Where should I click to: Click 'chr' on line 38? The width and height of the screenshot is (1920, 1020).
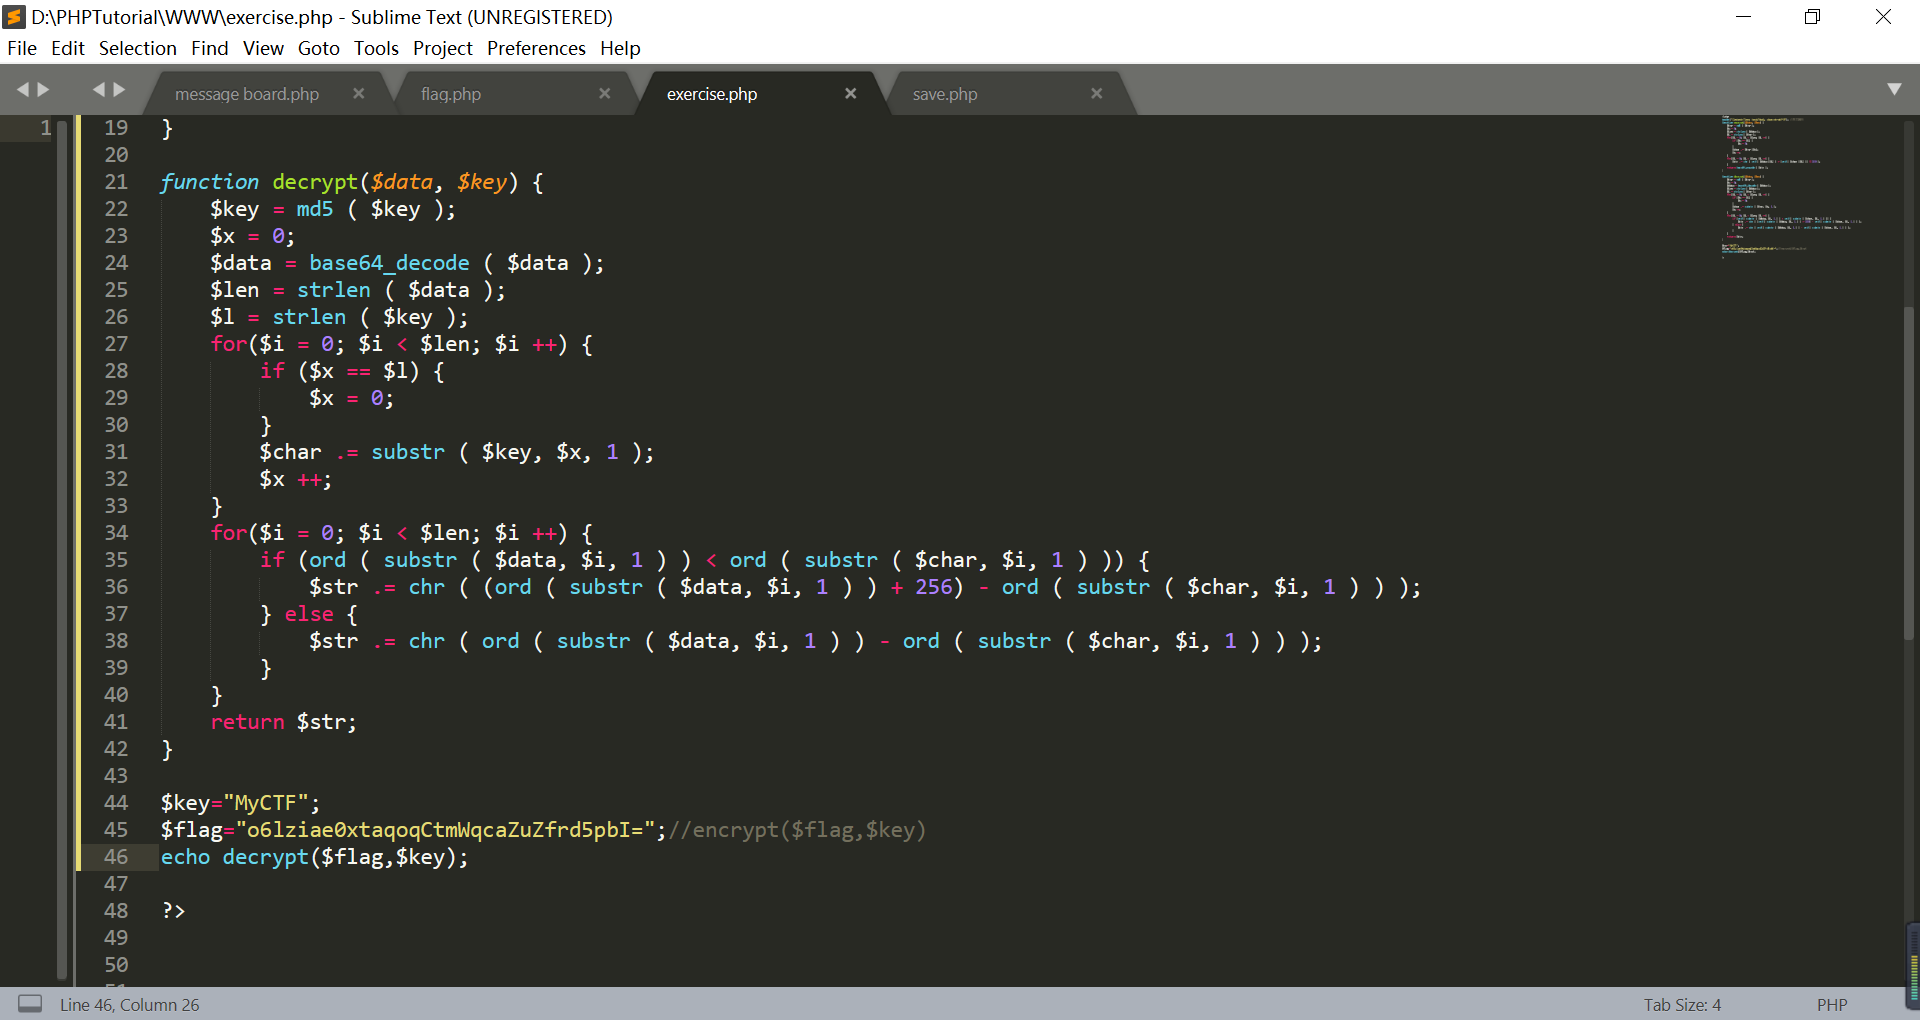click(426, 641)
